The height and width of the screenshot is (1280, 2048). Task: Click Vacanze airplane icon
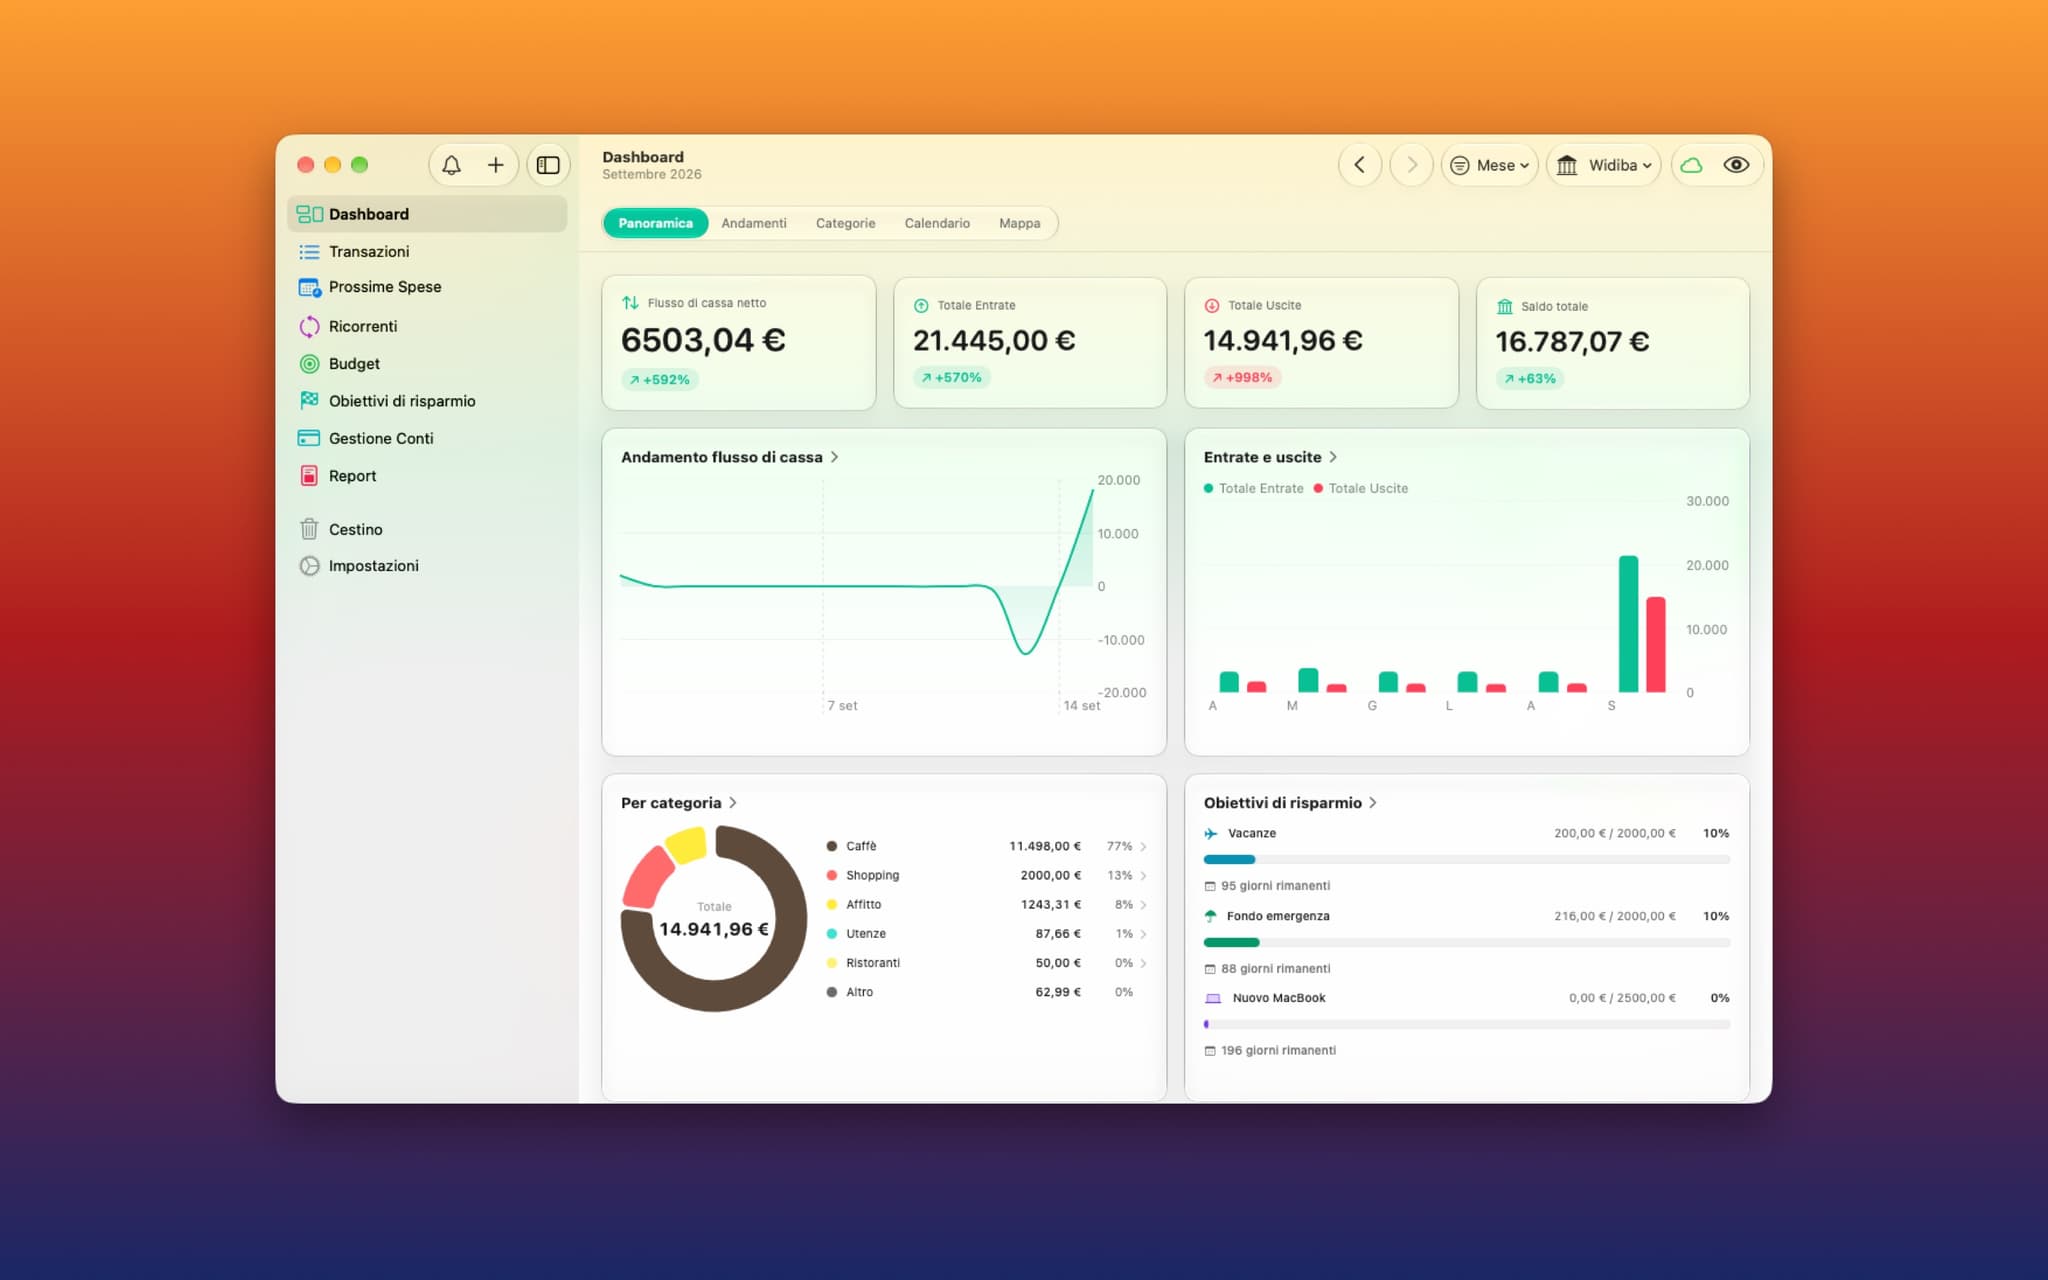[1211, 833]
